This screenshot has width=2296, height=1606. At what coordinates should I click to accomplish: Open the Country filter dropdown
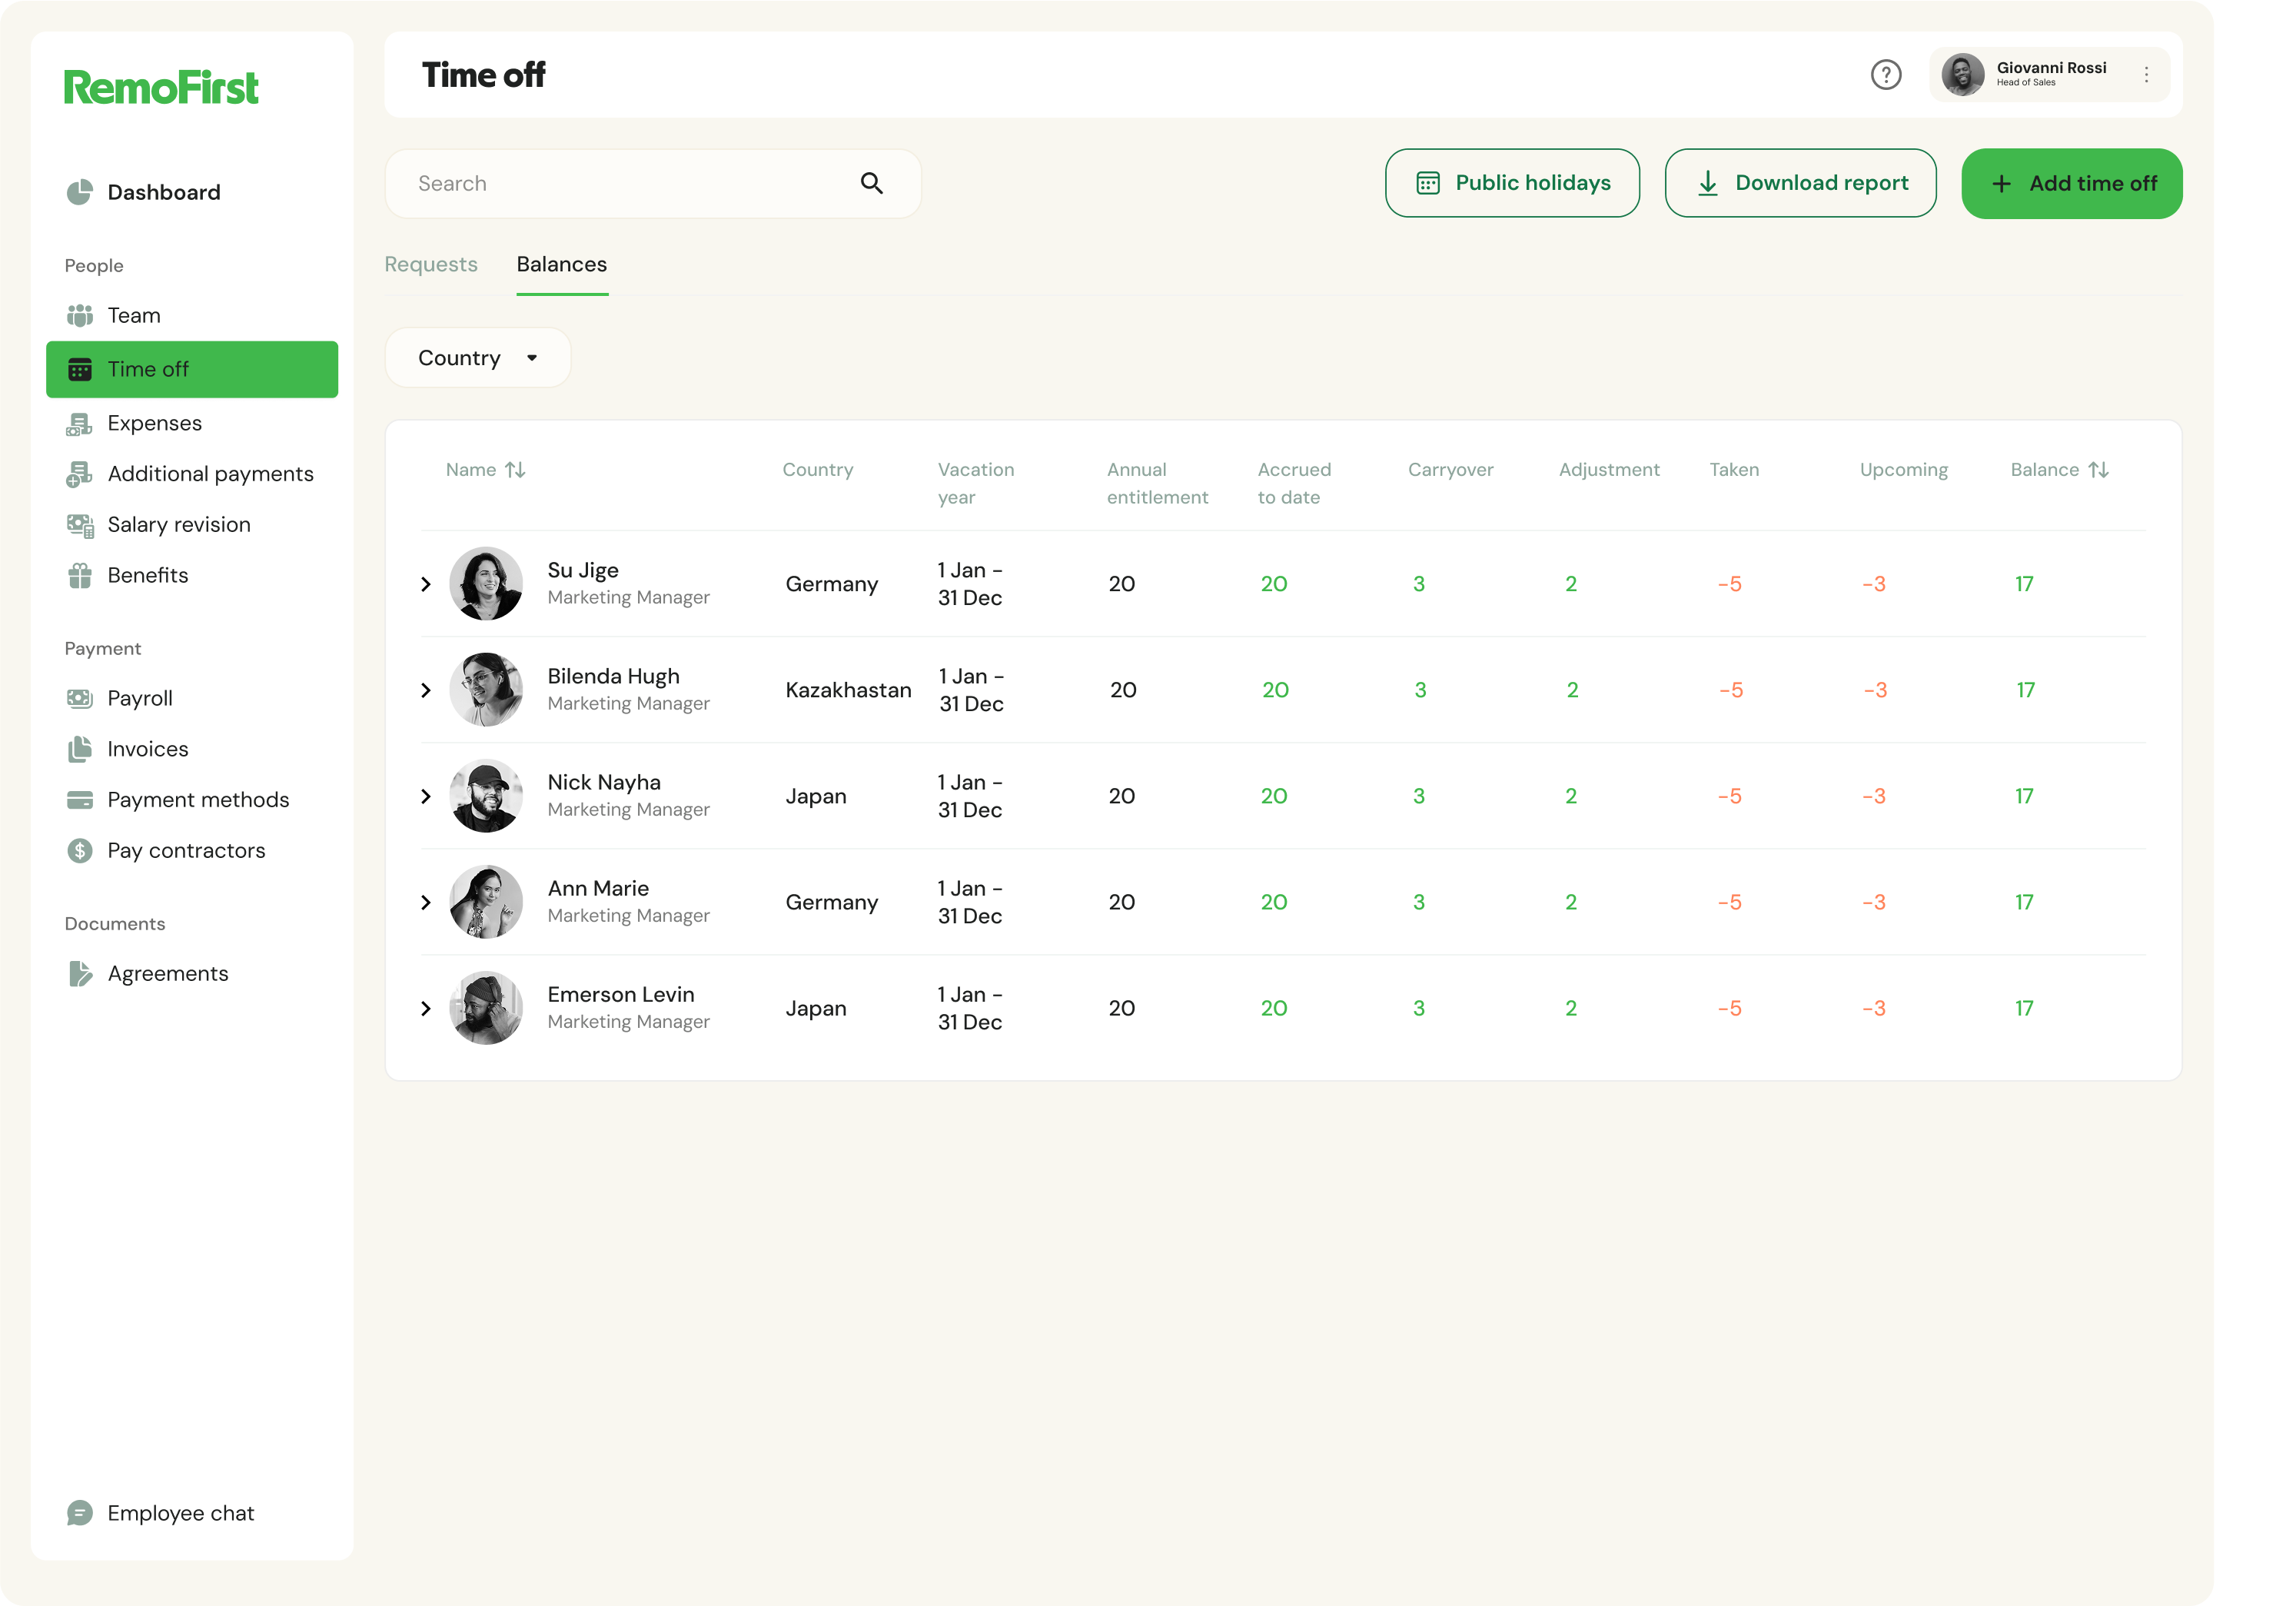pos(477,358)
